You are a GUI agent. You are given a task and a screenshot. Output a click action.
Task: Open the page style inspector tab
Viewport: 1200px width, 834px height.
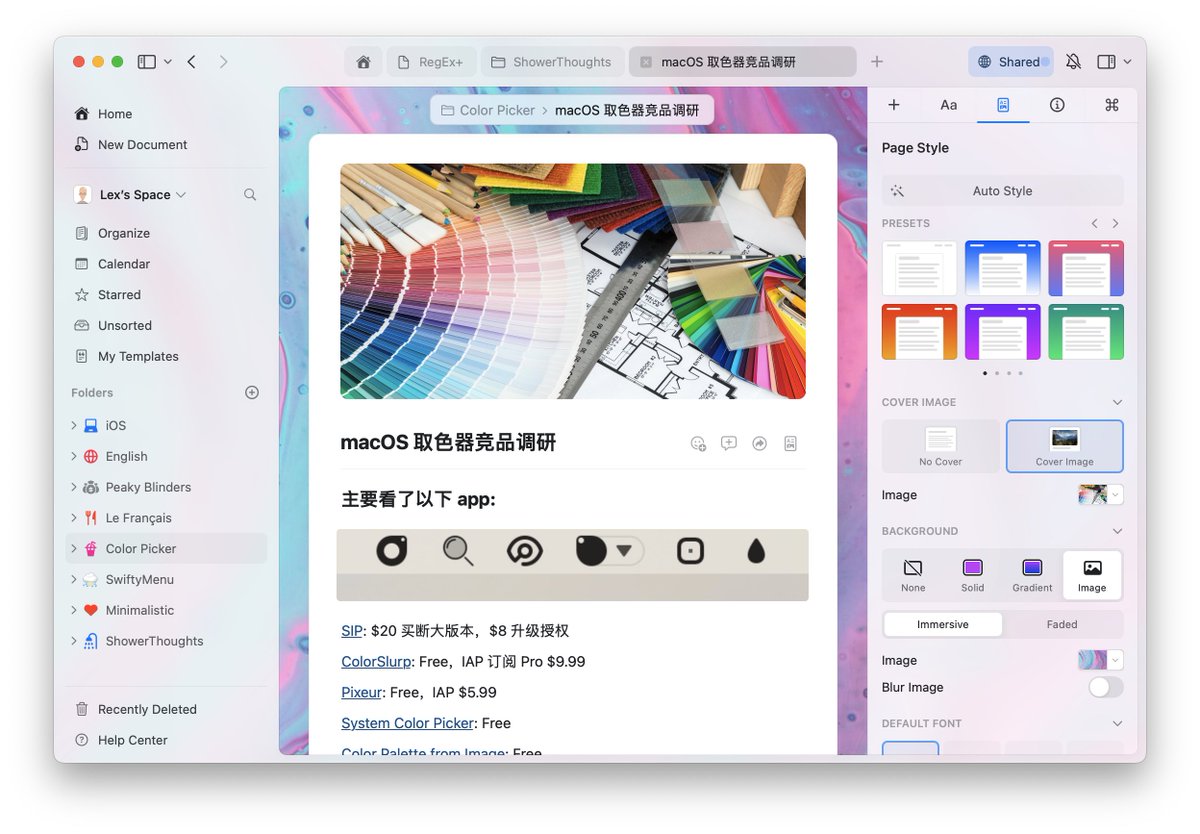point(1003,105)
